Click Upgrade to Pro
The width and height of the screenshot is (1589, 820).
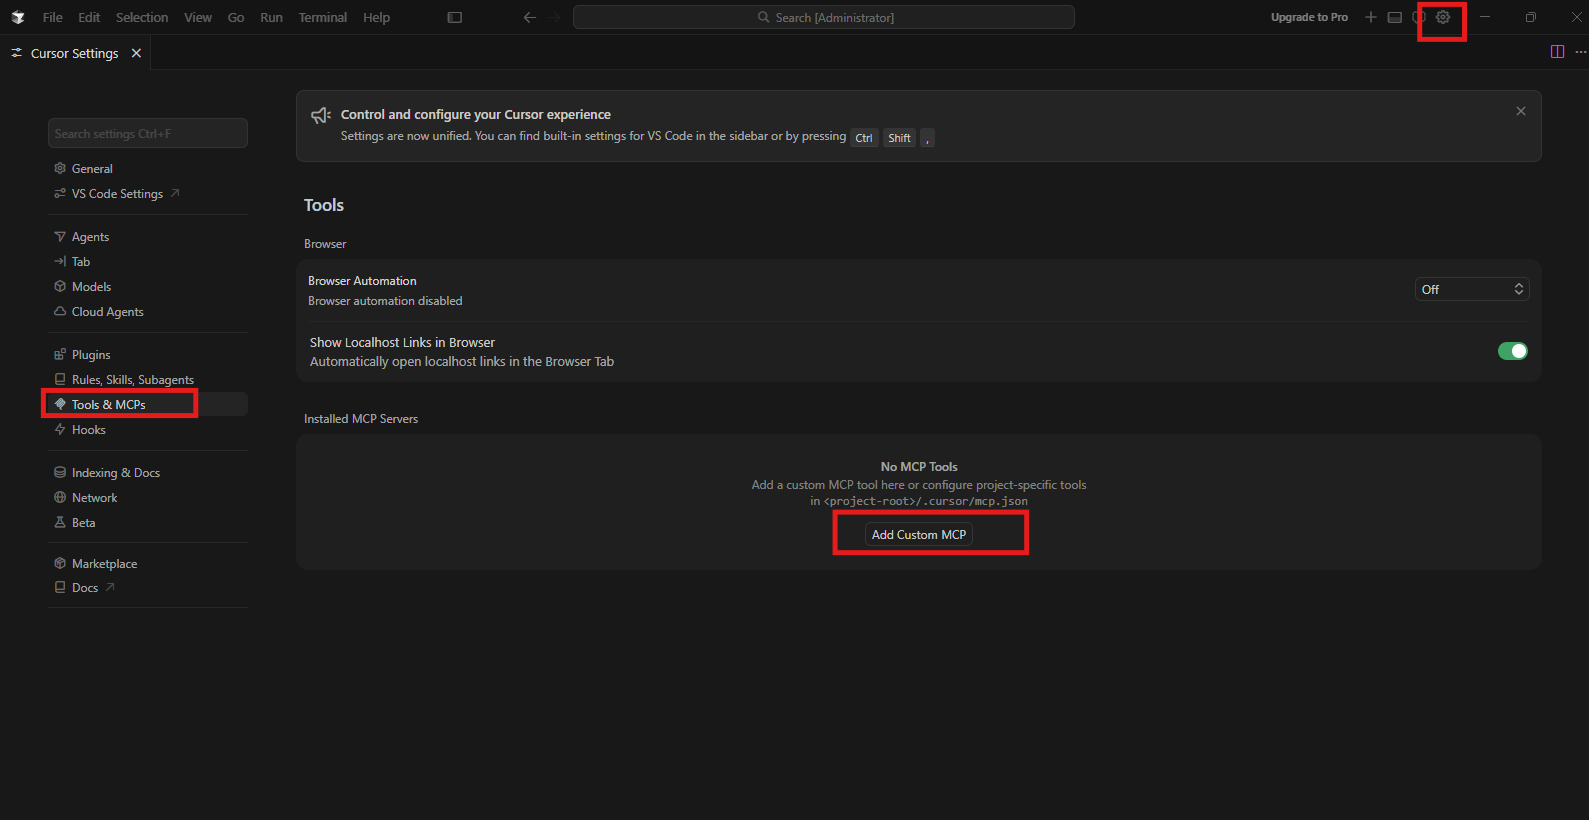(1309, 17)
